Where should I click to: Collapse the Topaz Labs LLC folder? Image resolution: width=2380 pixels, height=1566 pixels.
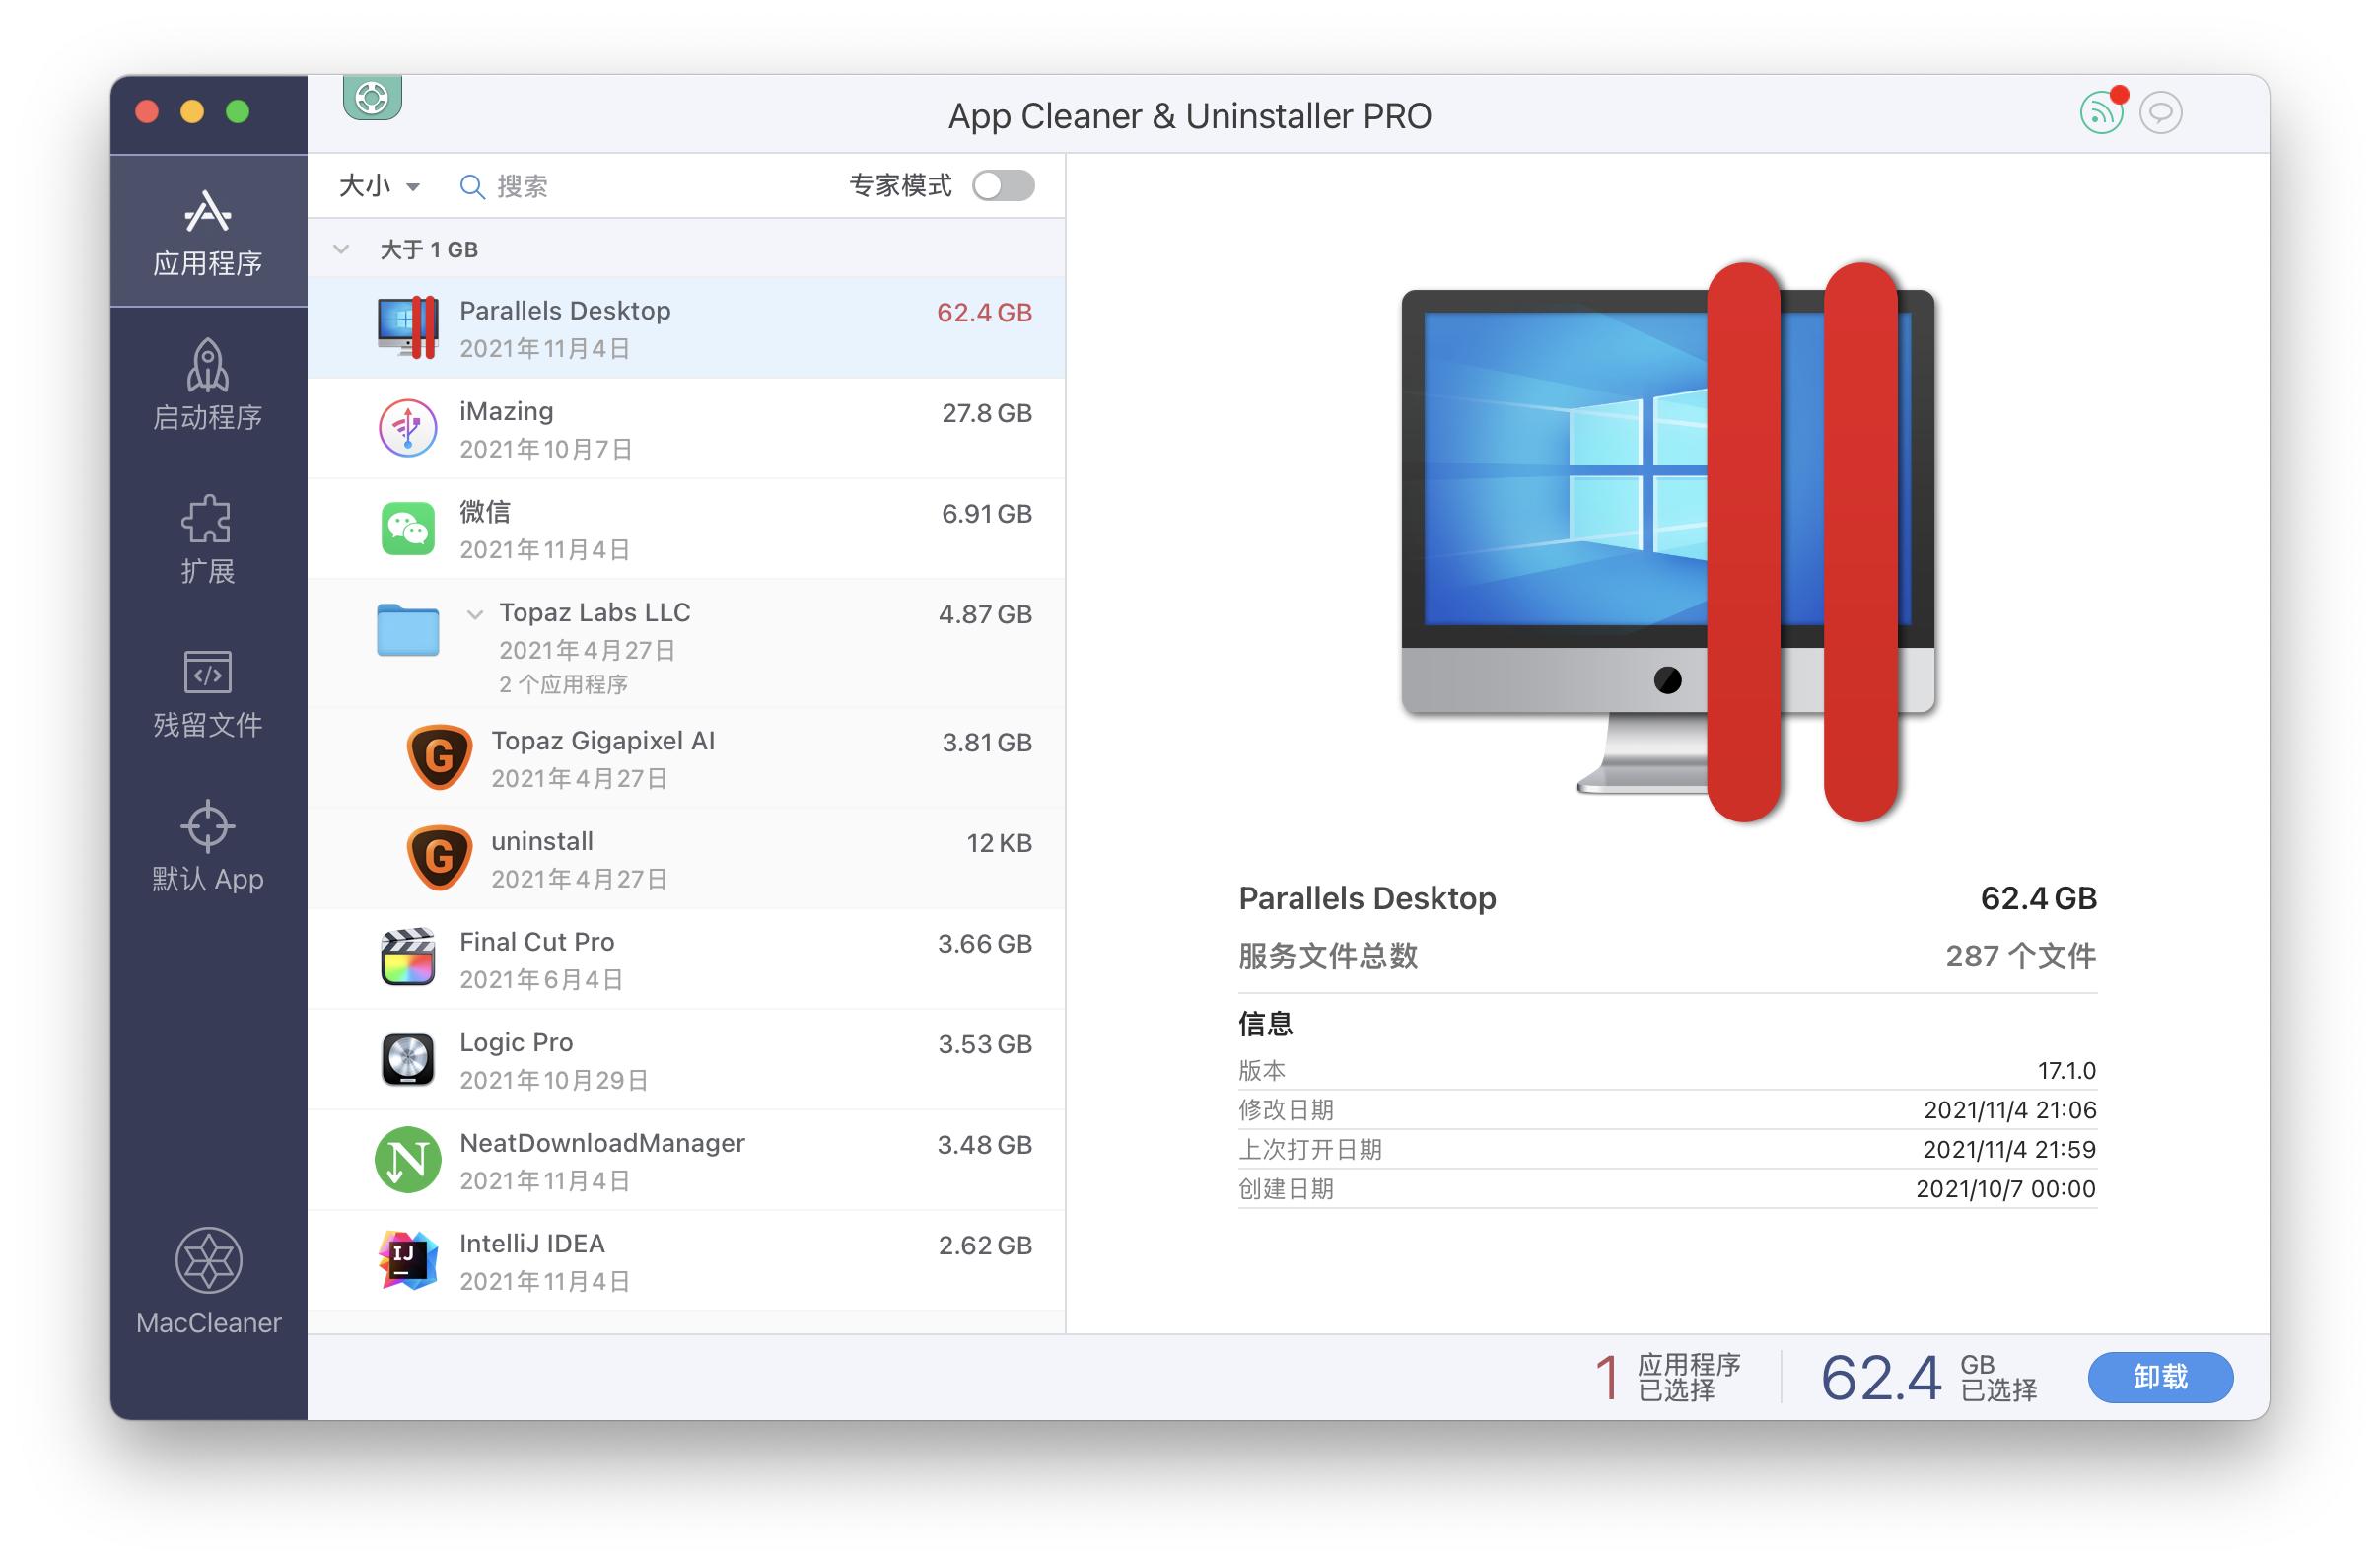(475, 615)
